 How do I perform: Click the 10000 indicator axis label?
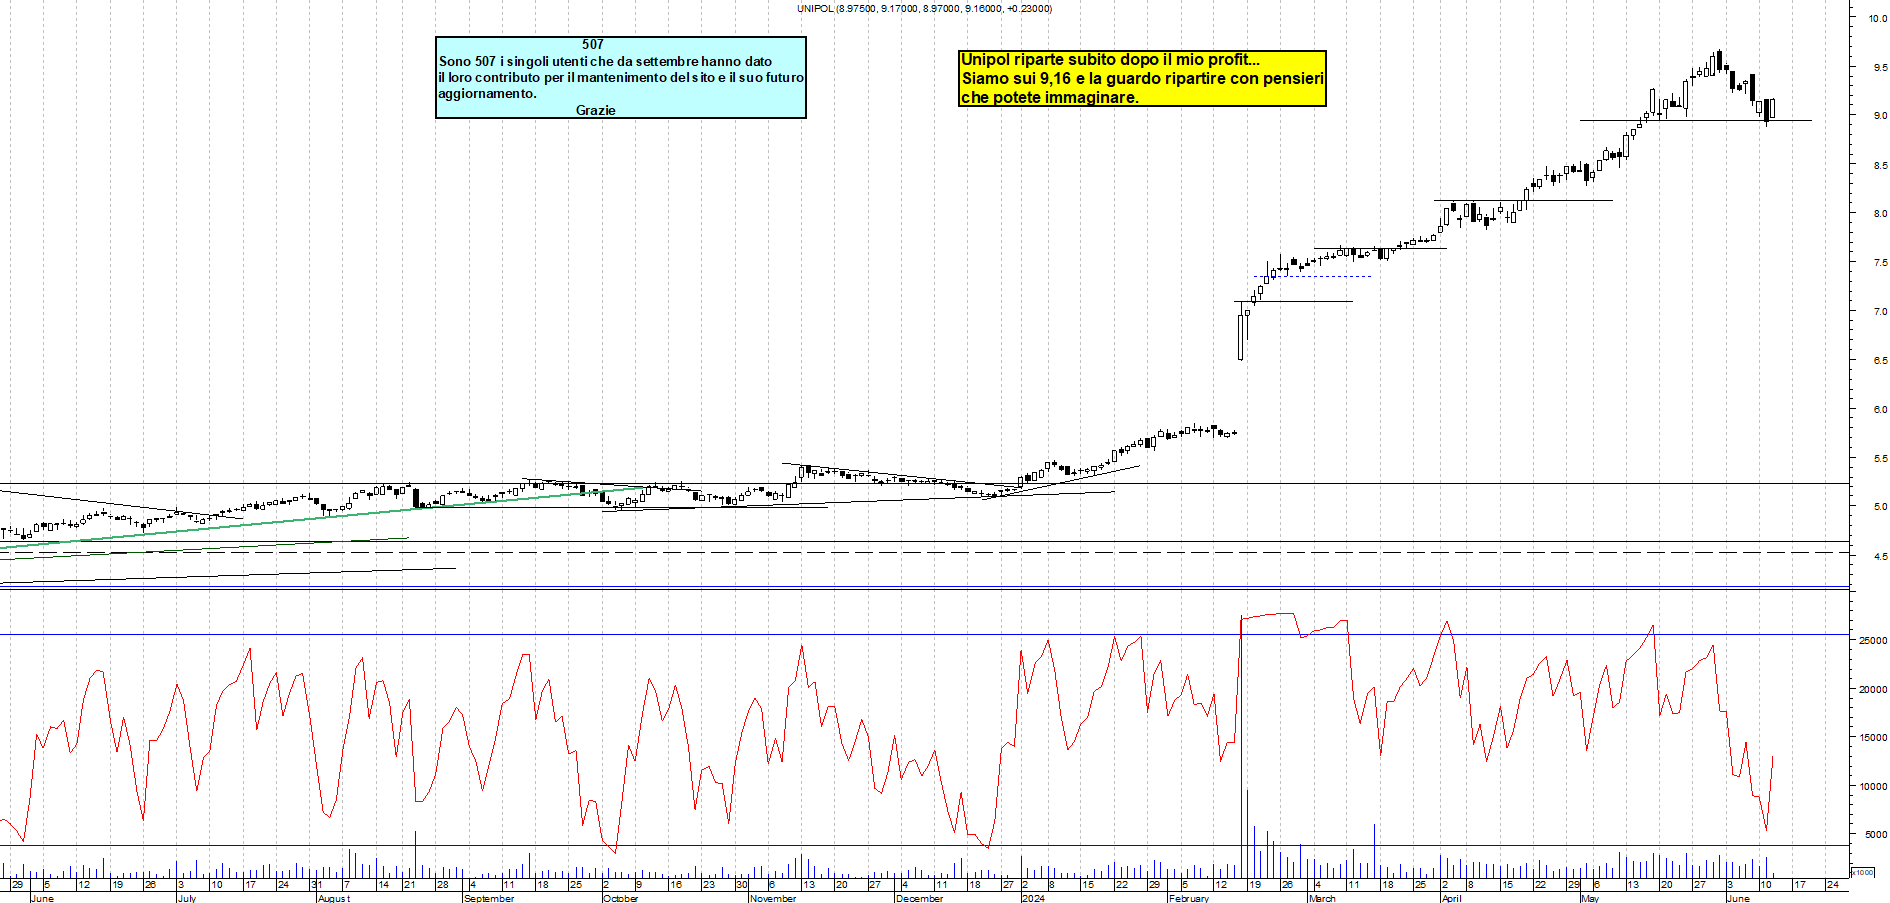[x=1873, y=786]
